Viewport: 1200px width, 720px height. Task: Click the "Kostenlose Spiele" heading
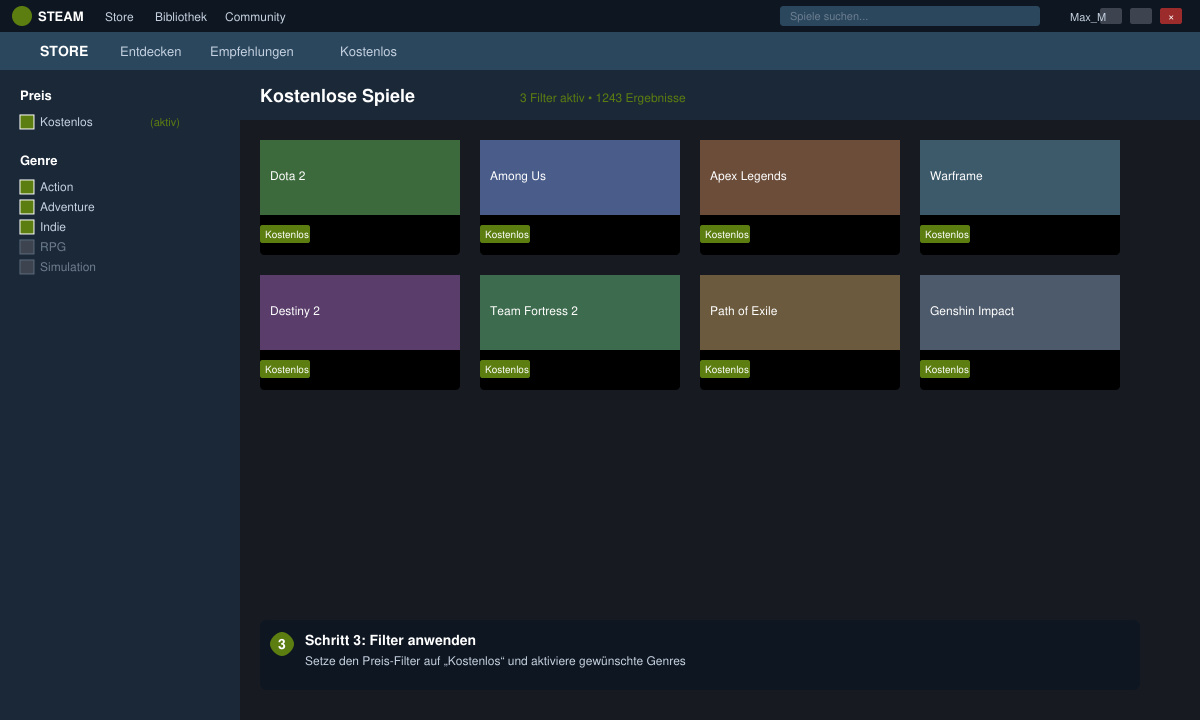337,96
